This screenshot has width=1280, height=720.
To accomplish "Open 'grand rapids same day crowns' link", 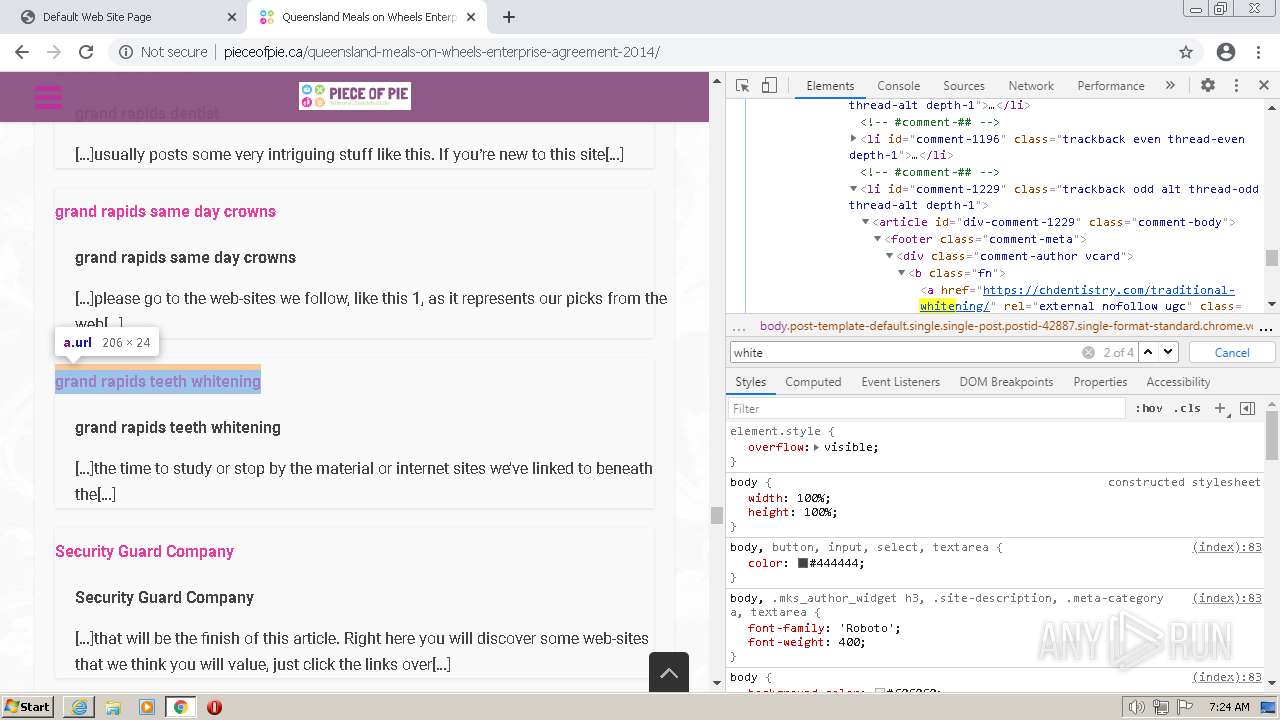I will coord(165,211).
